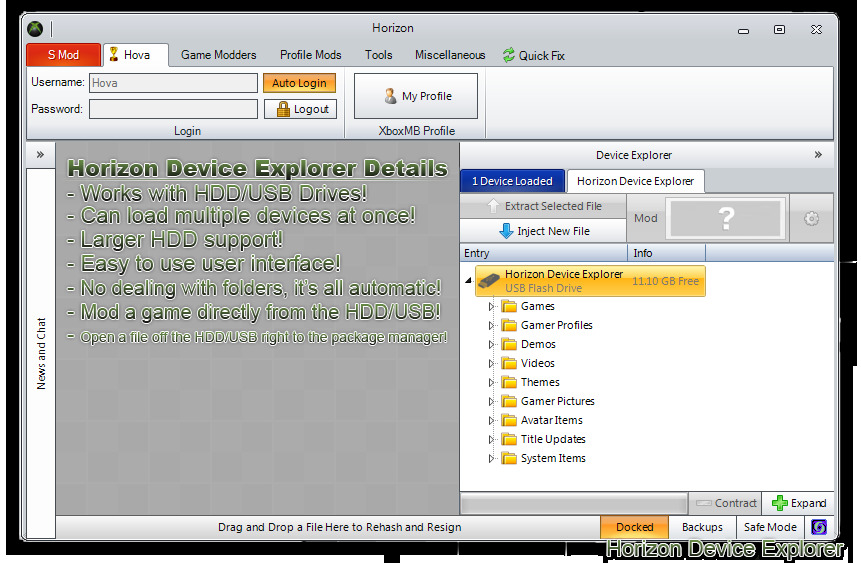This screenshot has width=861, height=563.
Task: Click the Extract Selected File button
Action: (x=545, y=206)
